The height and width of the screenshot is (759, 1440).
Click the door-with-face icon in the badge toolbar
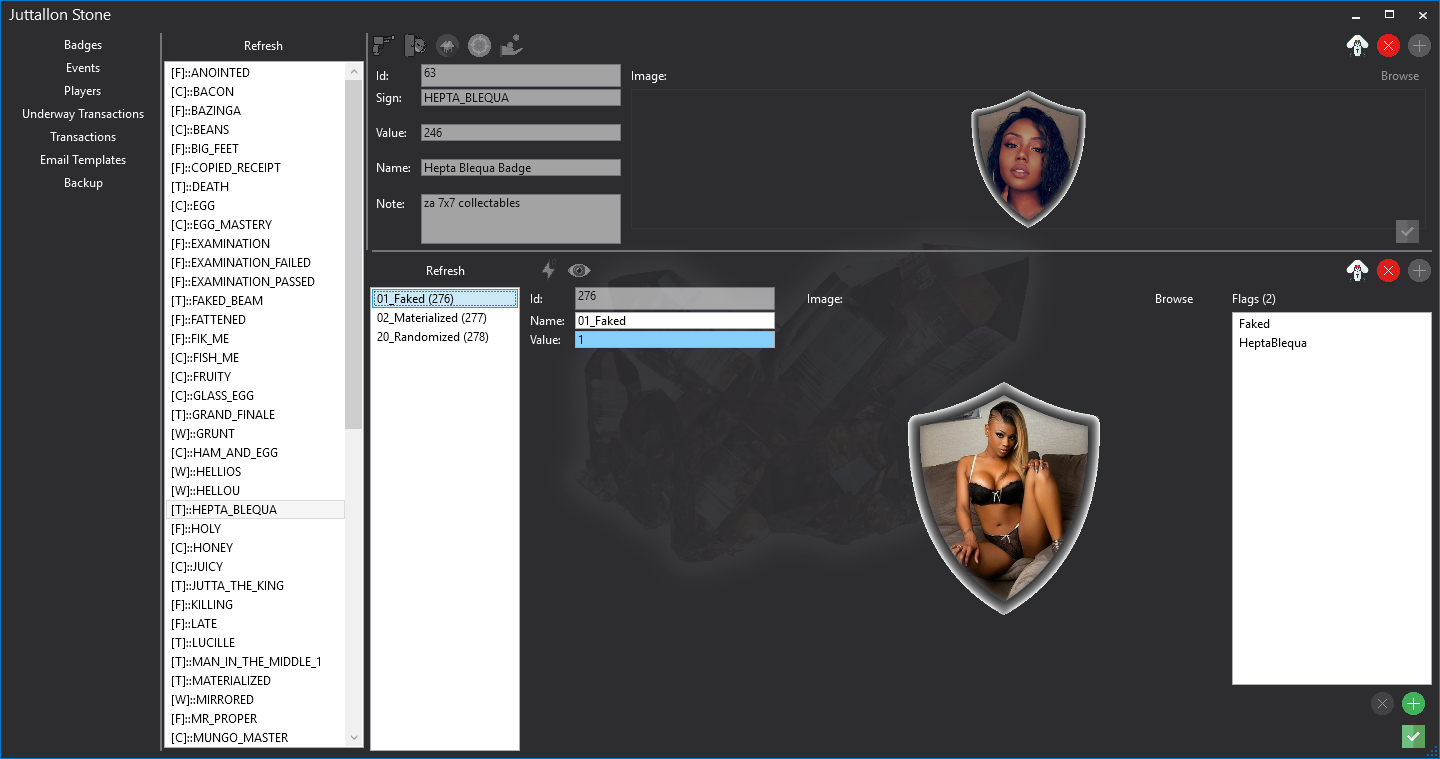pos(415,45)
